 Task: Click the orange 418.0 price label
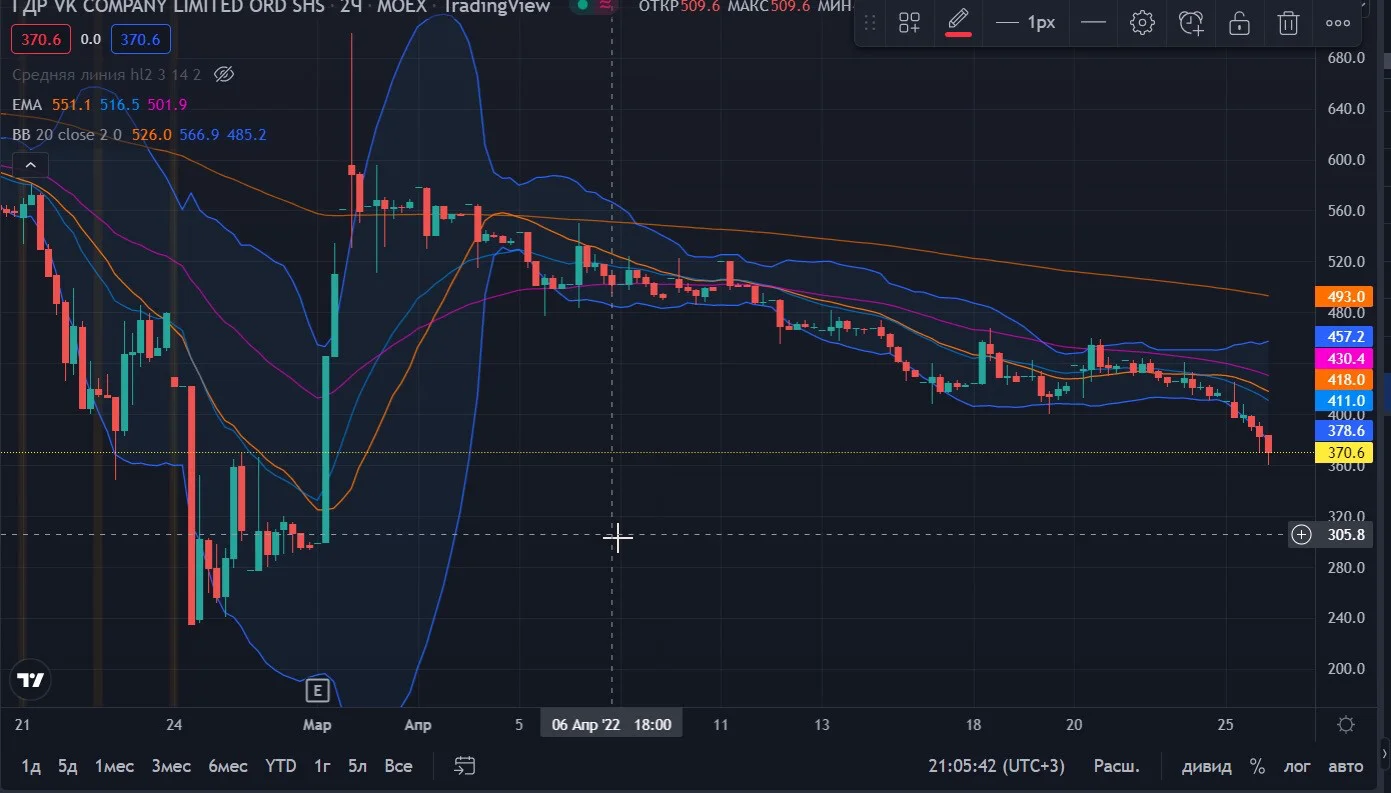1346,380
